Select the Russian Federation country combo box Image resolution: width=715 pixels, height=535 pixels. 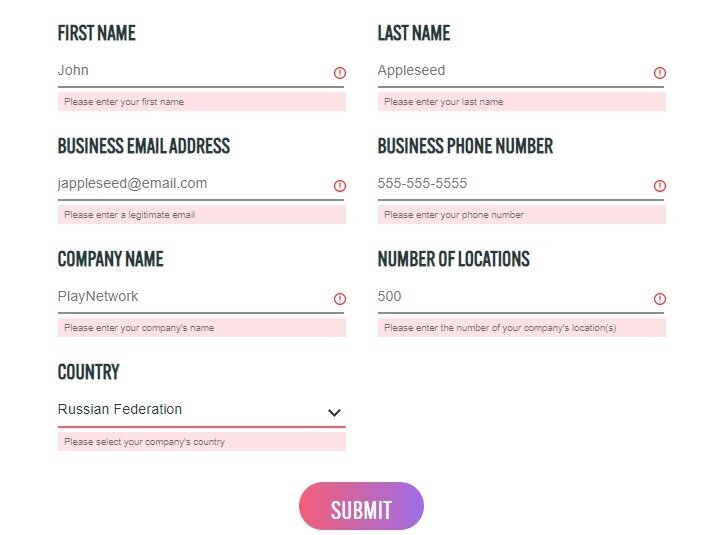pos(202,410)
